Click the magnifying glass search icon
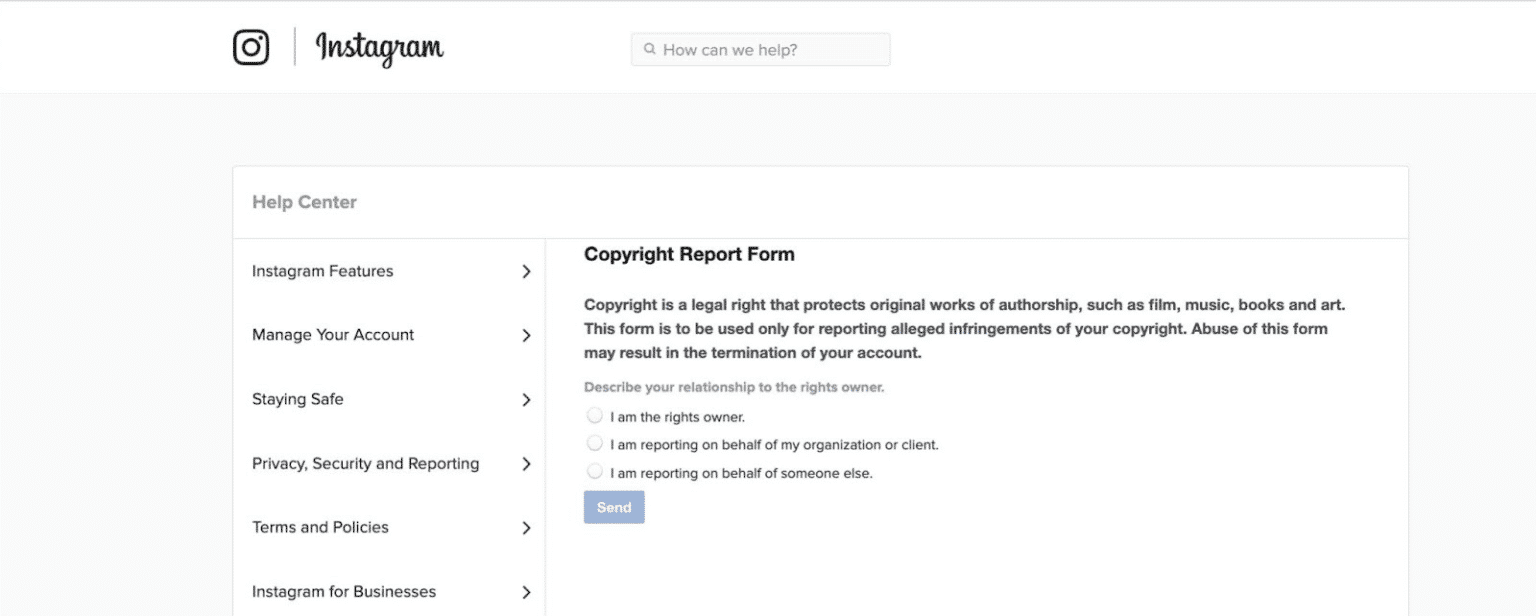Screen dimensions: 1536x616 point(649,49)
